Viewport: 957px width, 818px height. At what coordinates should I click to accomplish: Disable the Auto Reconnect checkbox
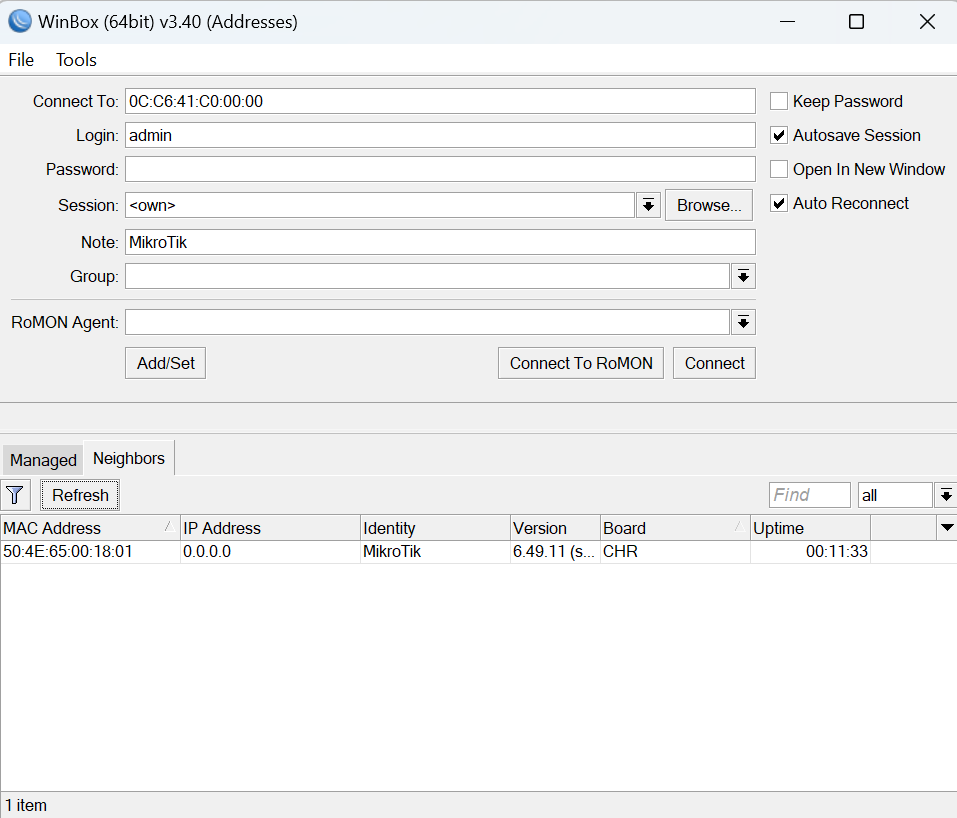point(779,203)
